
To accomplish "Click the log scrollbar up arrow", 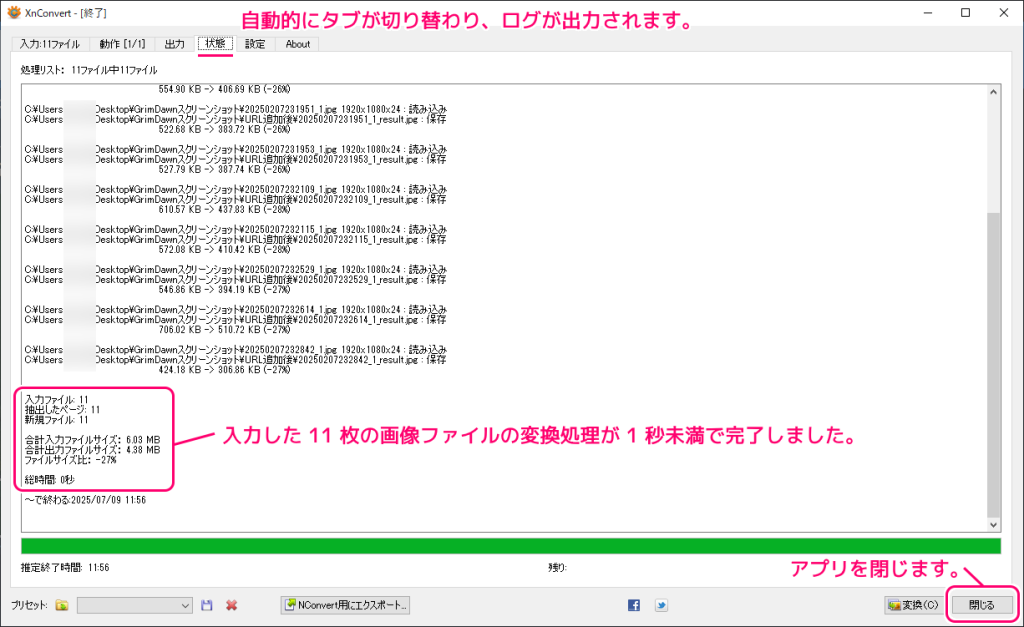I will (x=993, y=92).
